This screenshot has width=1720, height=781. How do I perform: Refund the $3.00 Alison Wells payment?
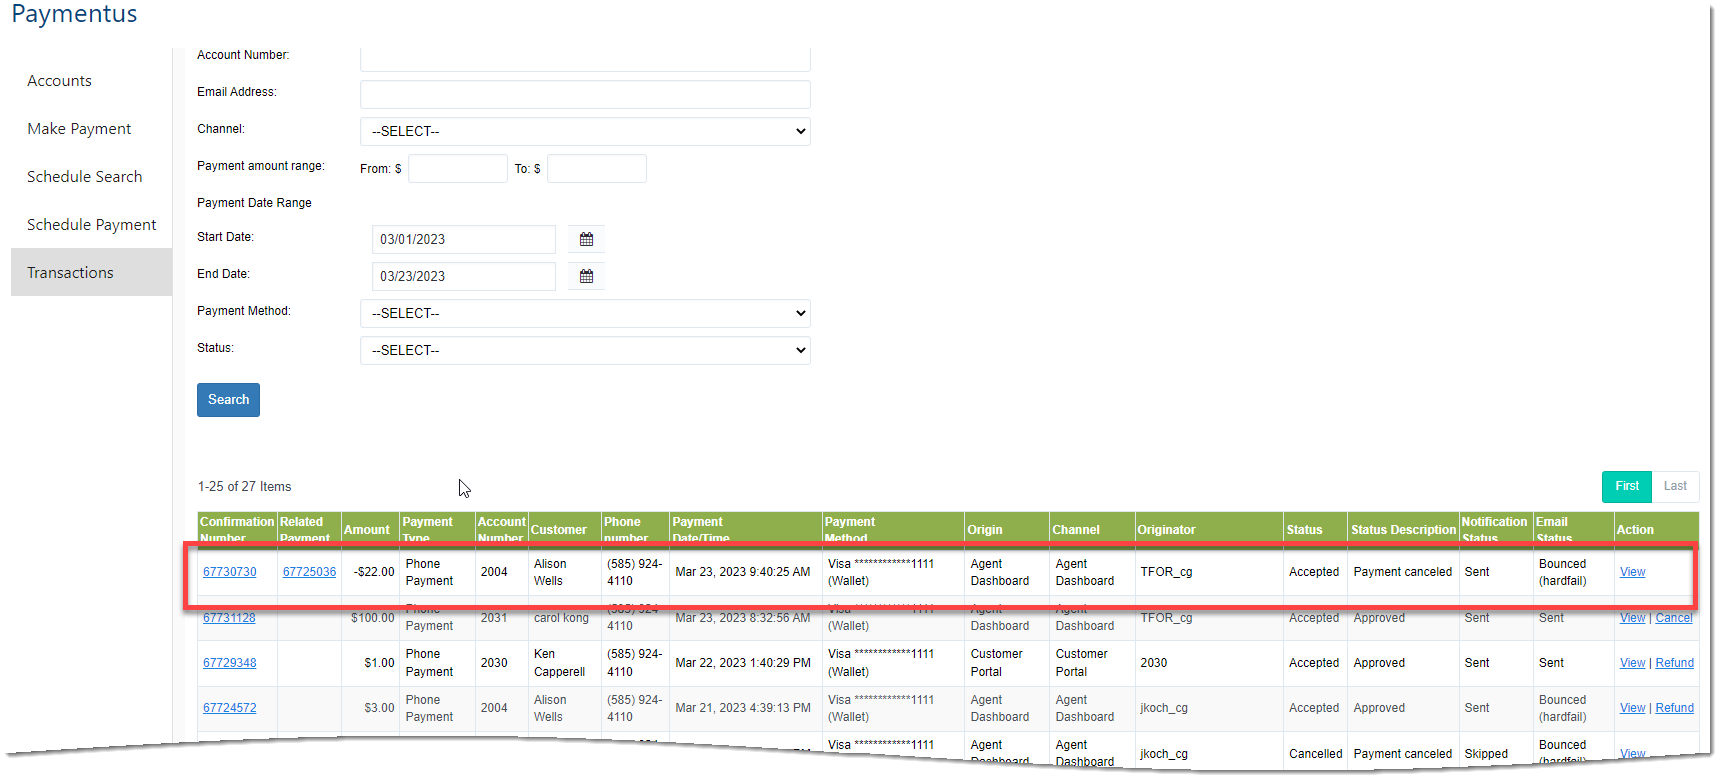click(x=1674, y=708)
